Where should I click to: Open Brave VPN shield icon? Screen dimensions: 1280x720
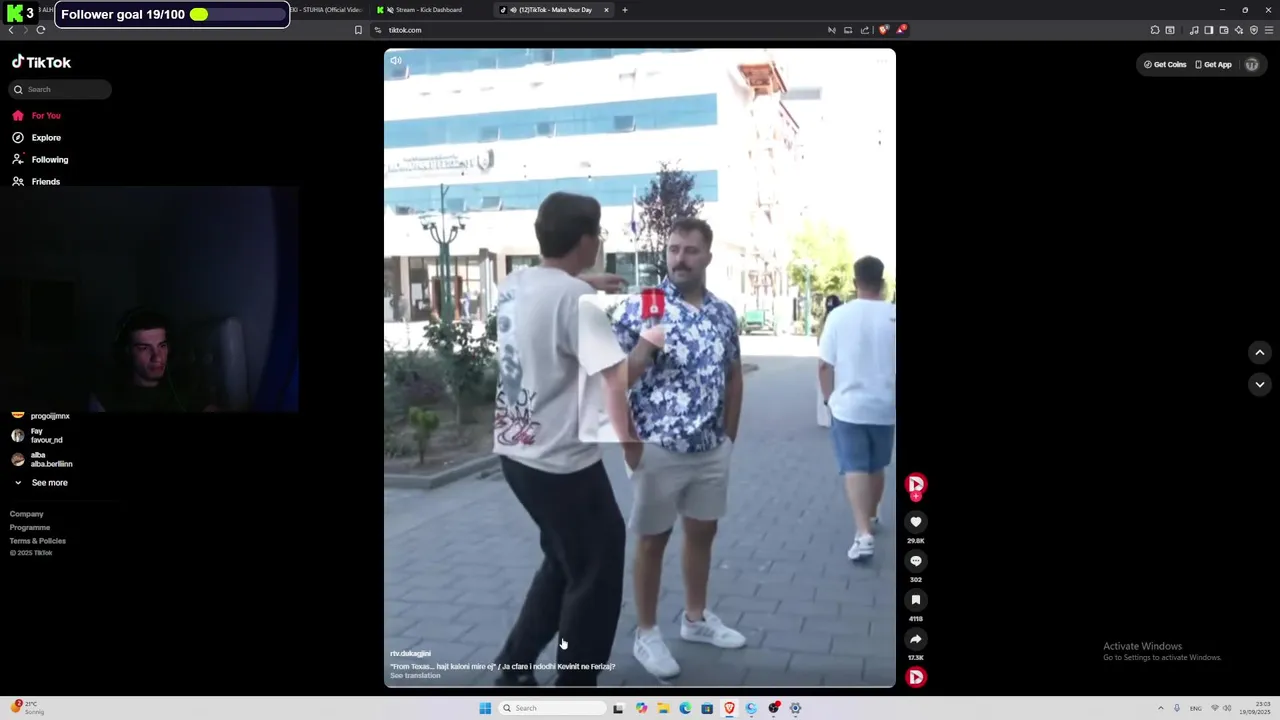(1254, 30)
